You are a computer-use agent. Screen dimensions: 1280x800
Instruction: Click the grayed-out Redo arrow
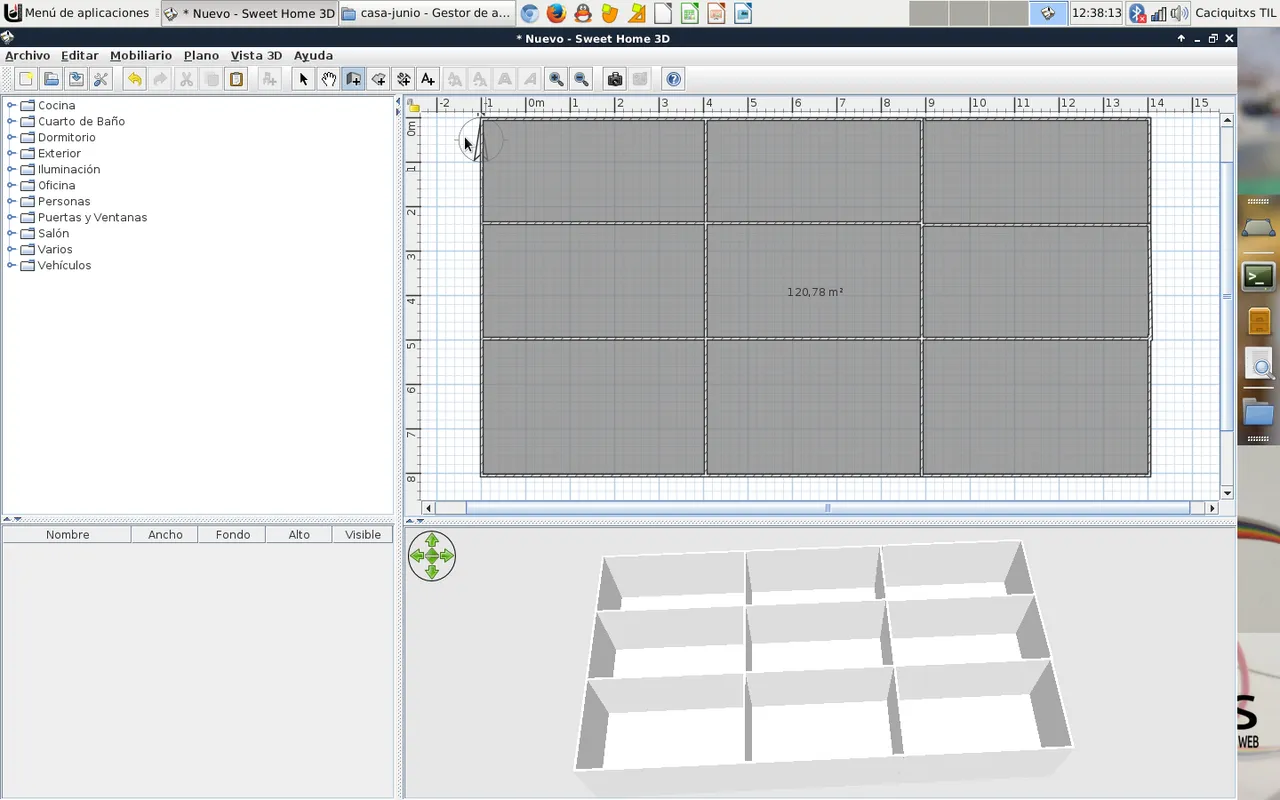point(160,79)
